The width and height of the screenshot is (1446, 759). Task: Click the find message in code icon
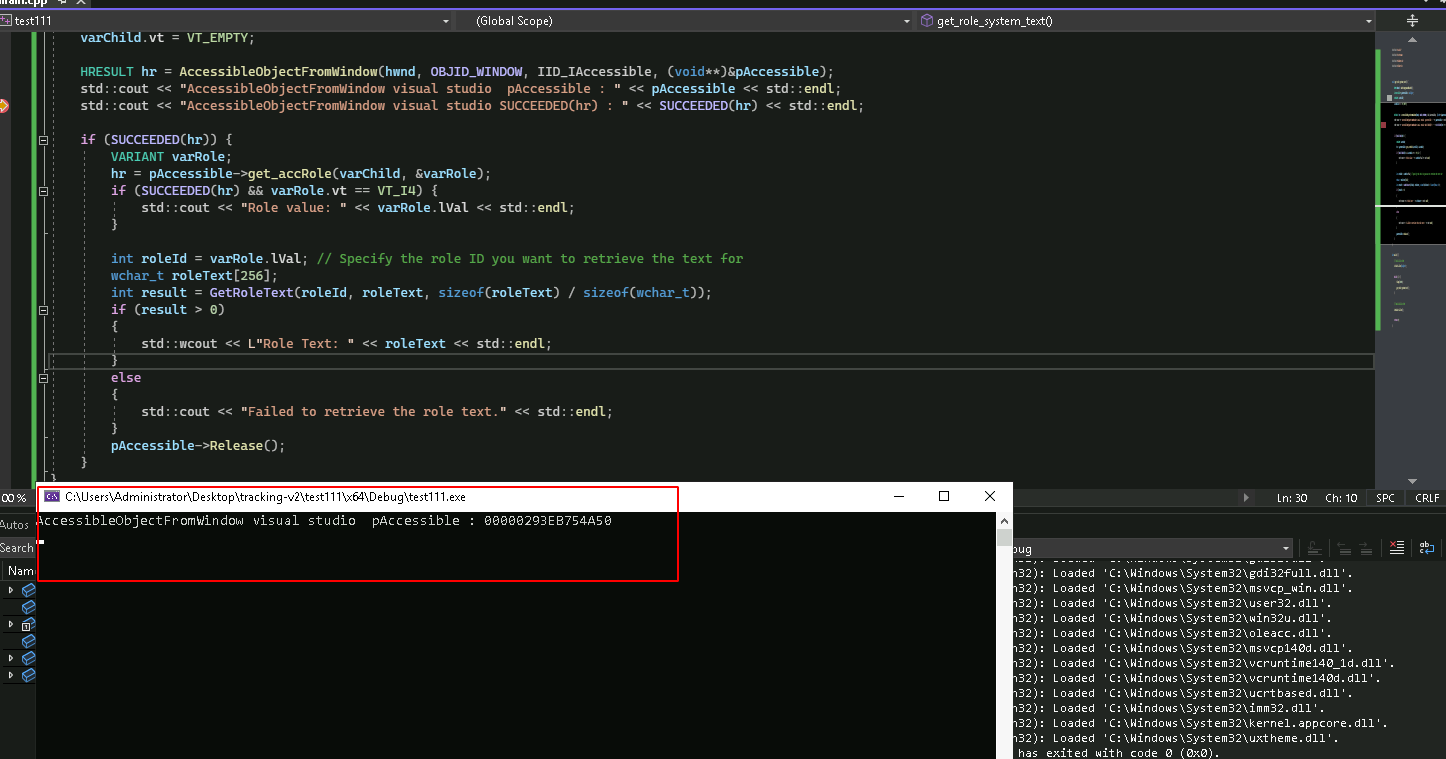click(x=1317, y=548)
